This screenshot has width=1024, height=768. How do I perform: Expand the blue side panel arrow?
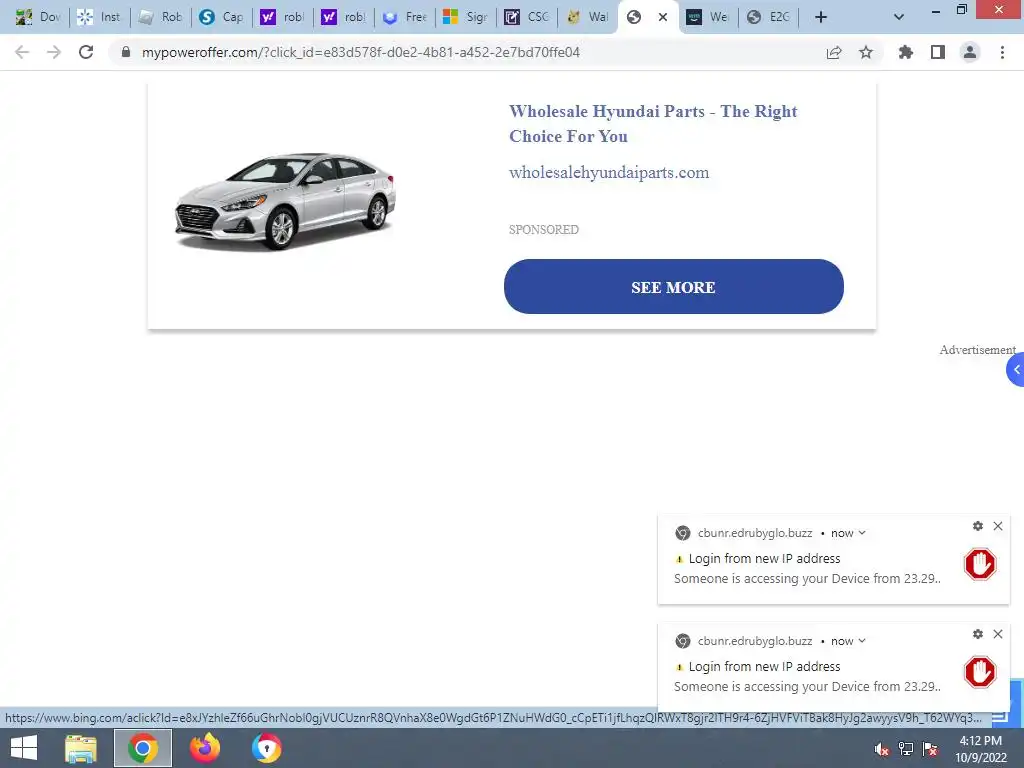(1016, 370)
